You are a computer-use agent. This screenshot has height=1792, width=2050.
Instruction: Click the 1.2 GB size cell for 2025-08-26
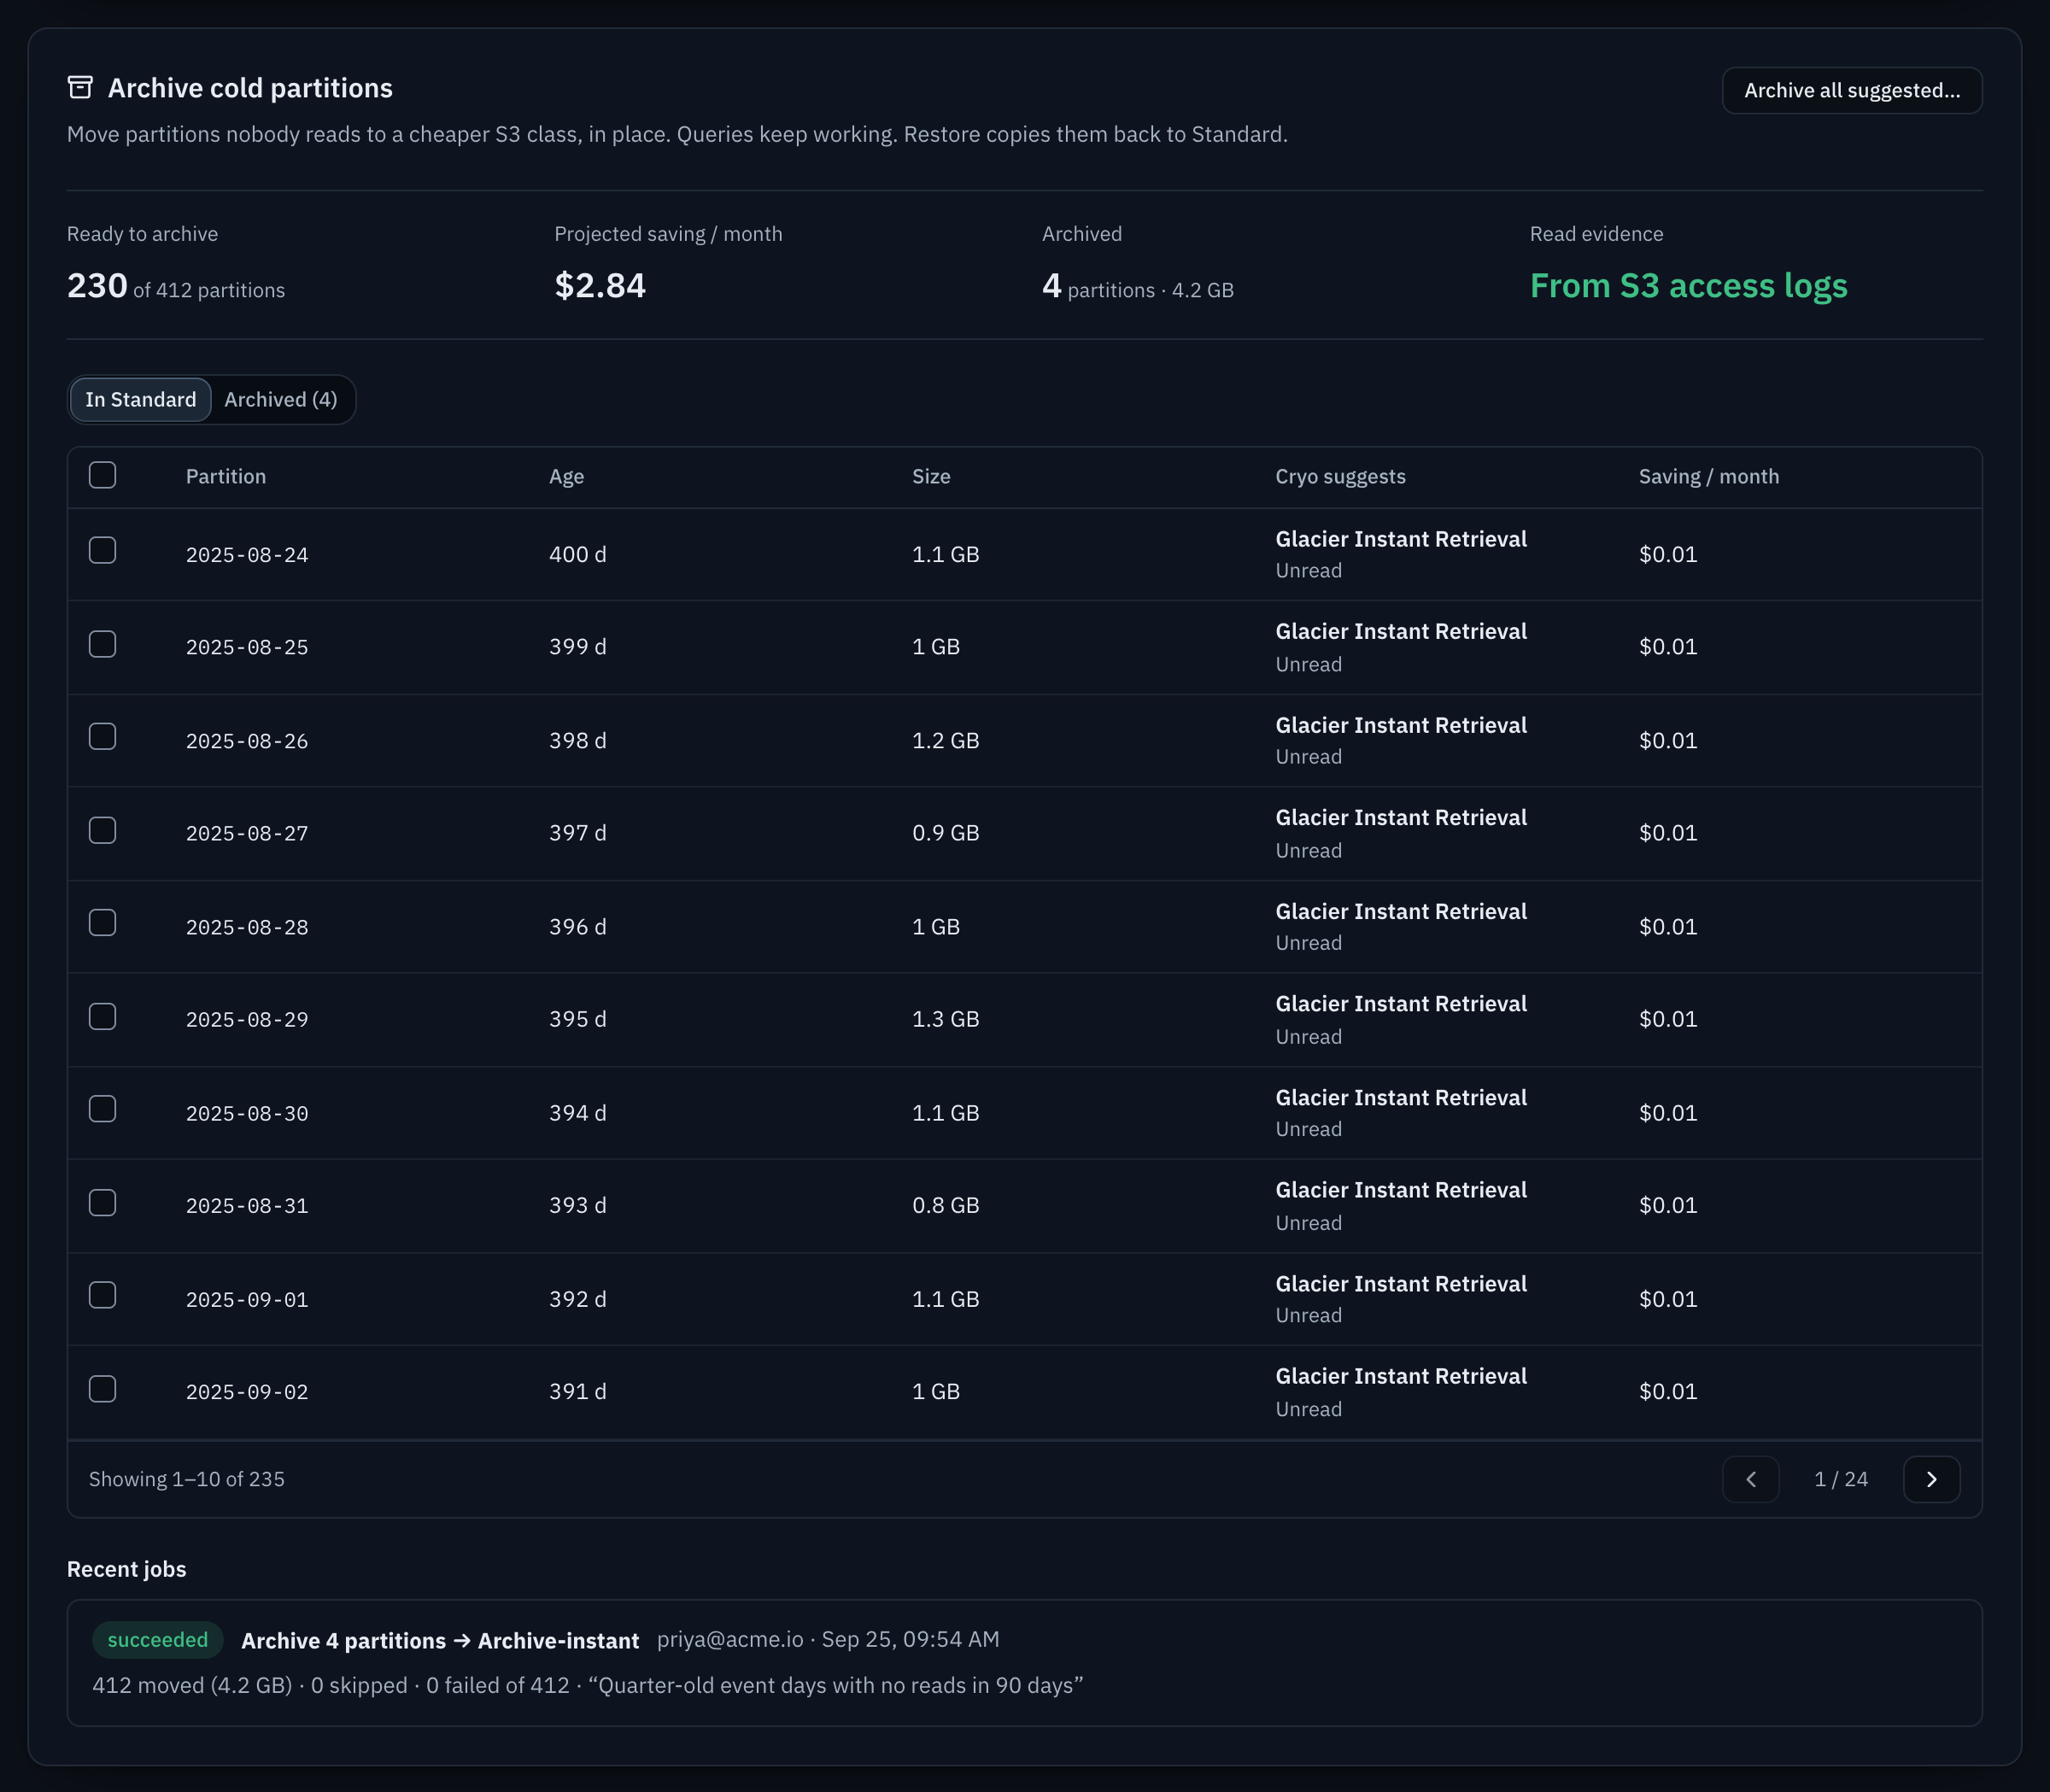click(945, 741)
